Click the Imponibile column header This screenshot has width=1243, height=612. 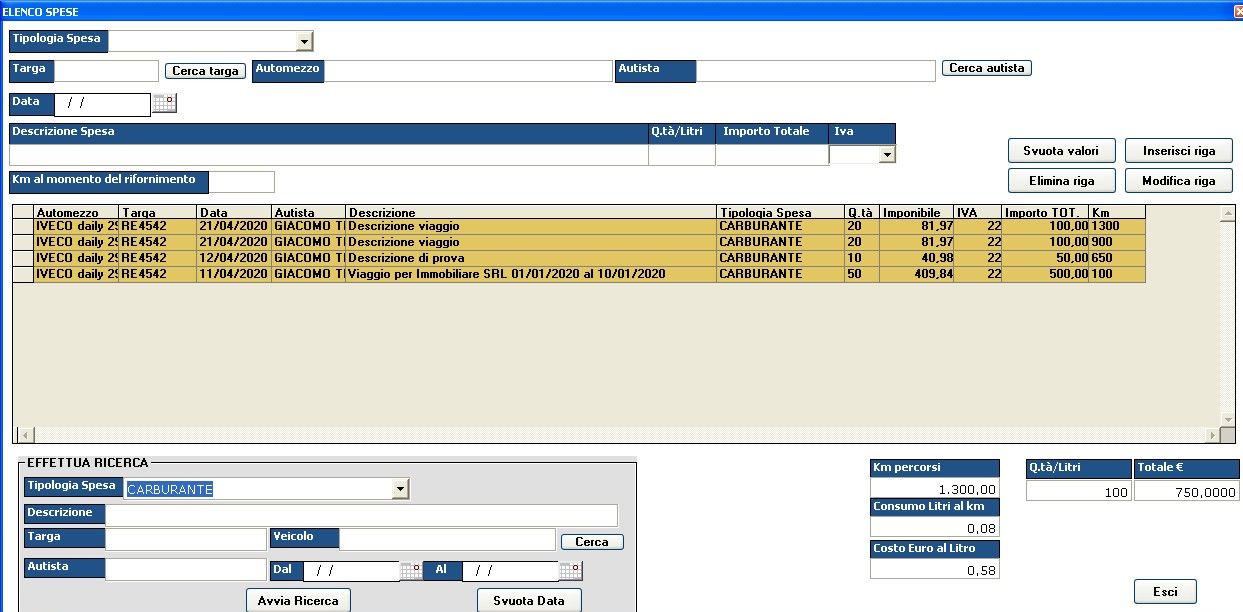[x=917, y=213]
